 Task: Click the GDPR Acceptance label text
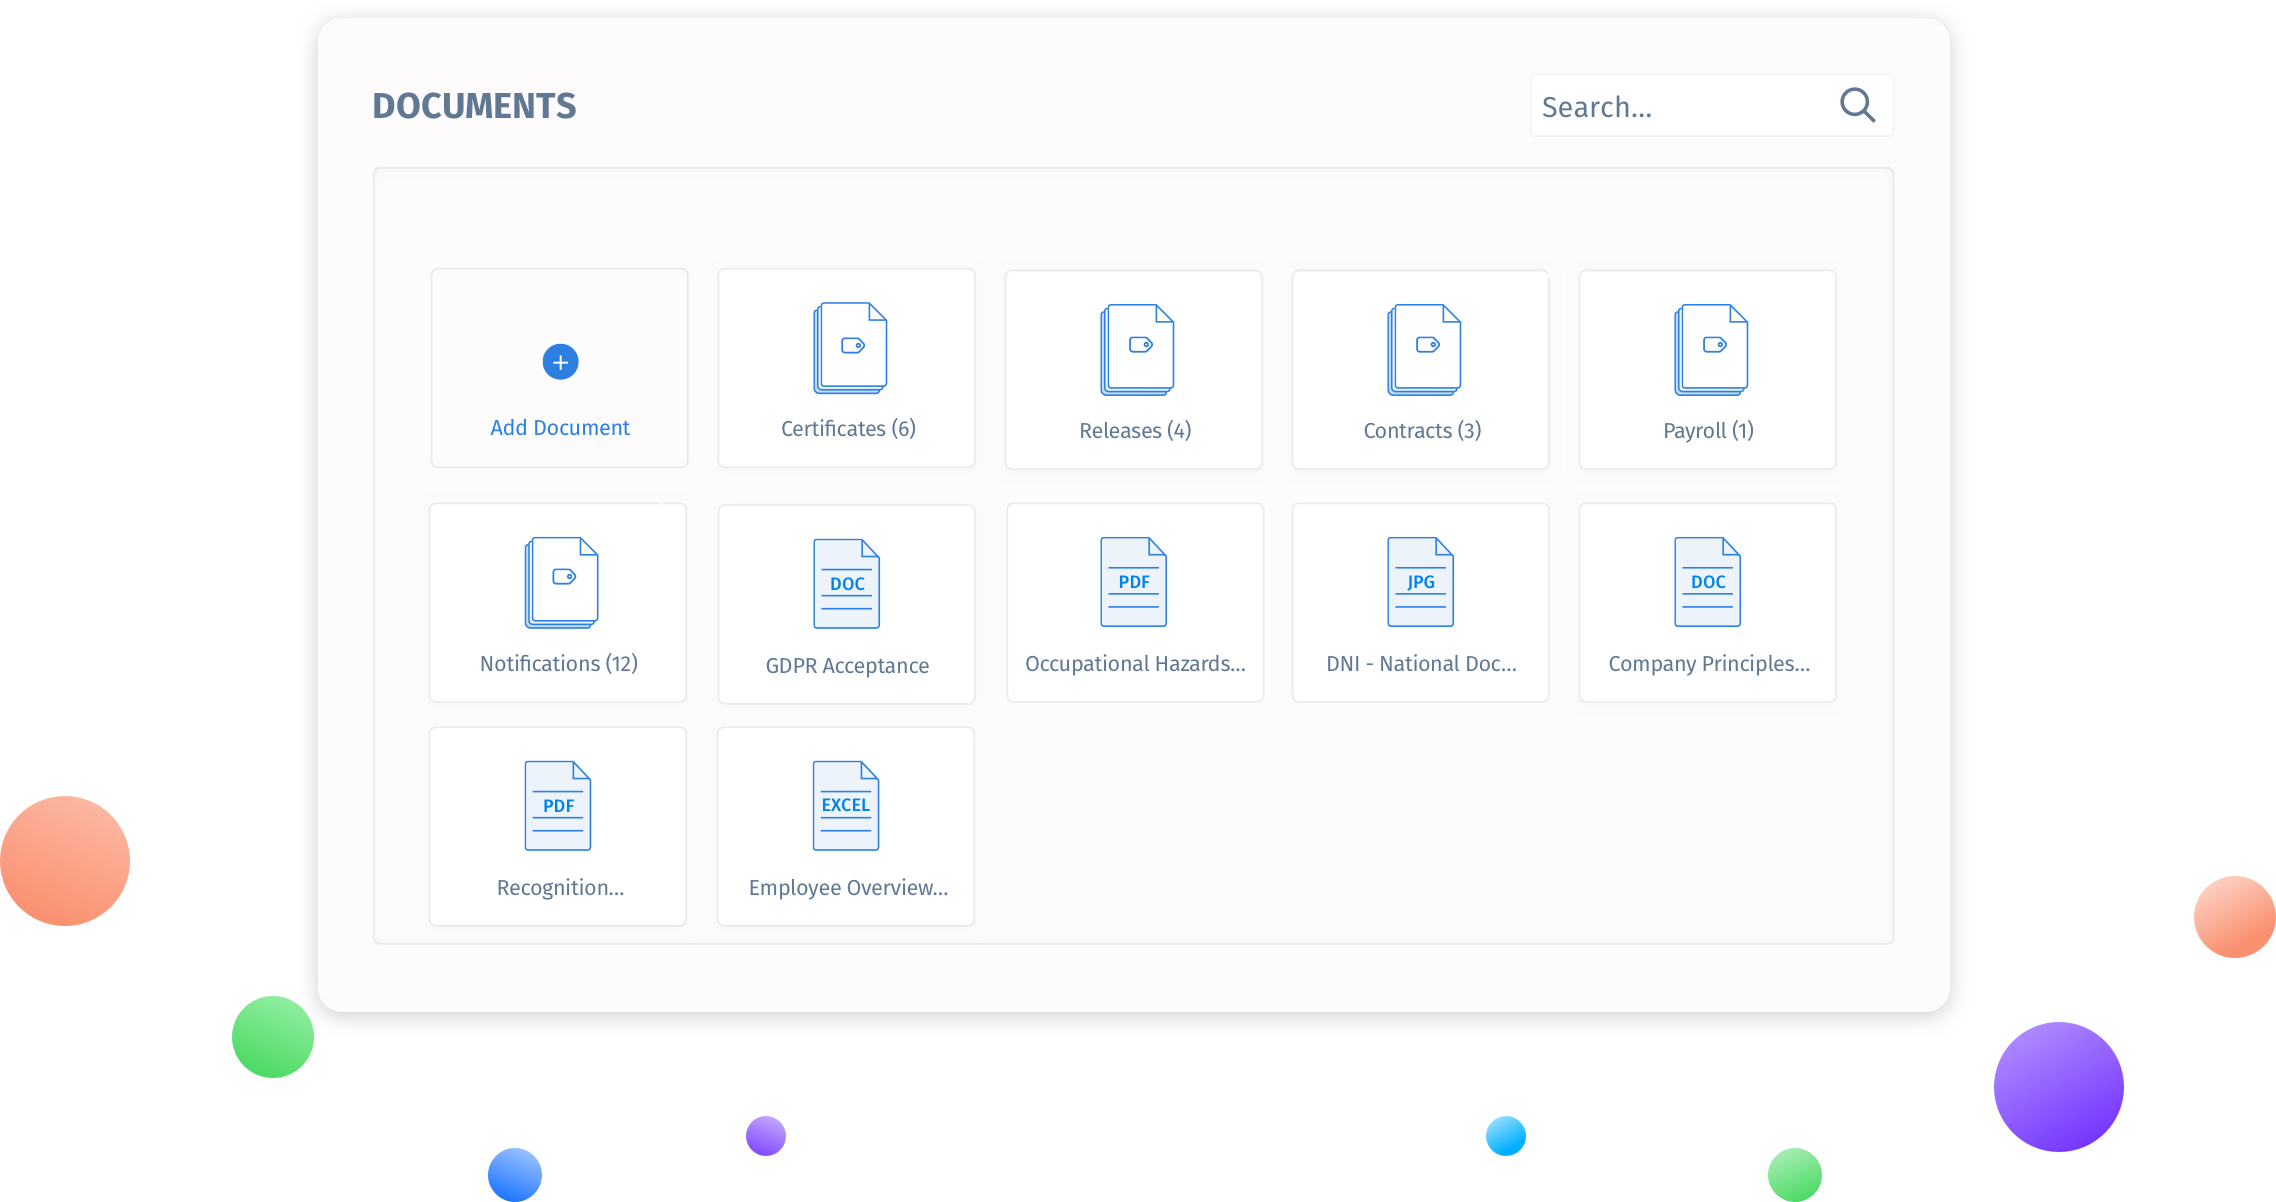(847, 666)
